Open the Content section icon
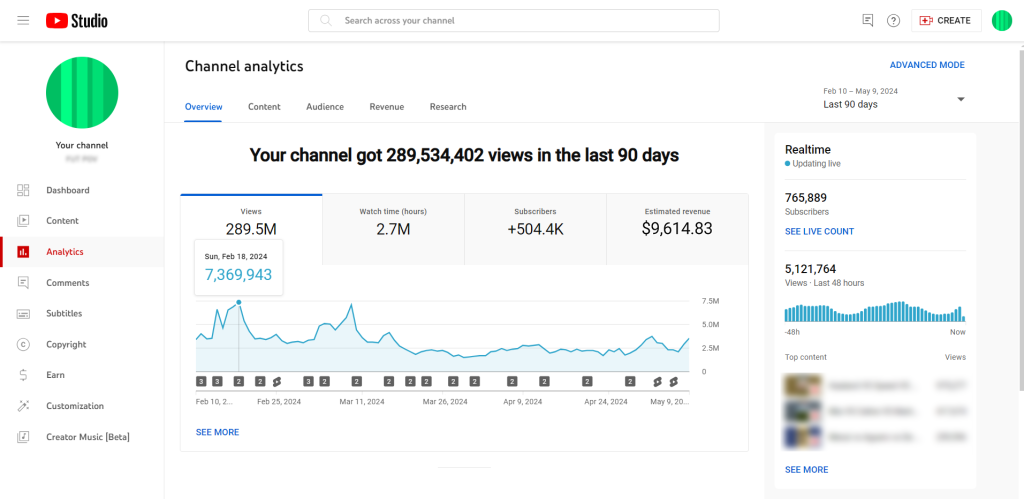Screen dimensions: 1024x499 coord(24,221)
